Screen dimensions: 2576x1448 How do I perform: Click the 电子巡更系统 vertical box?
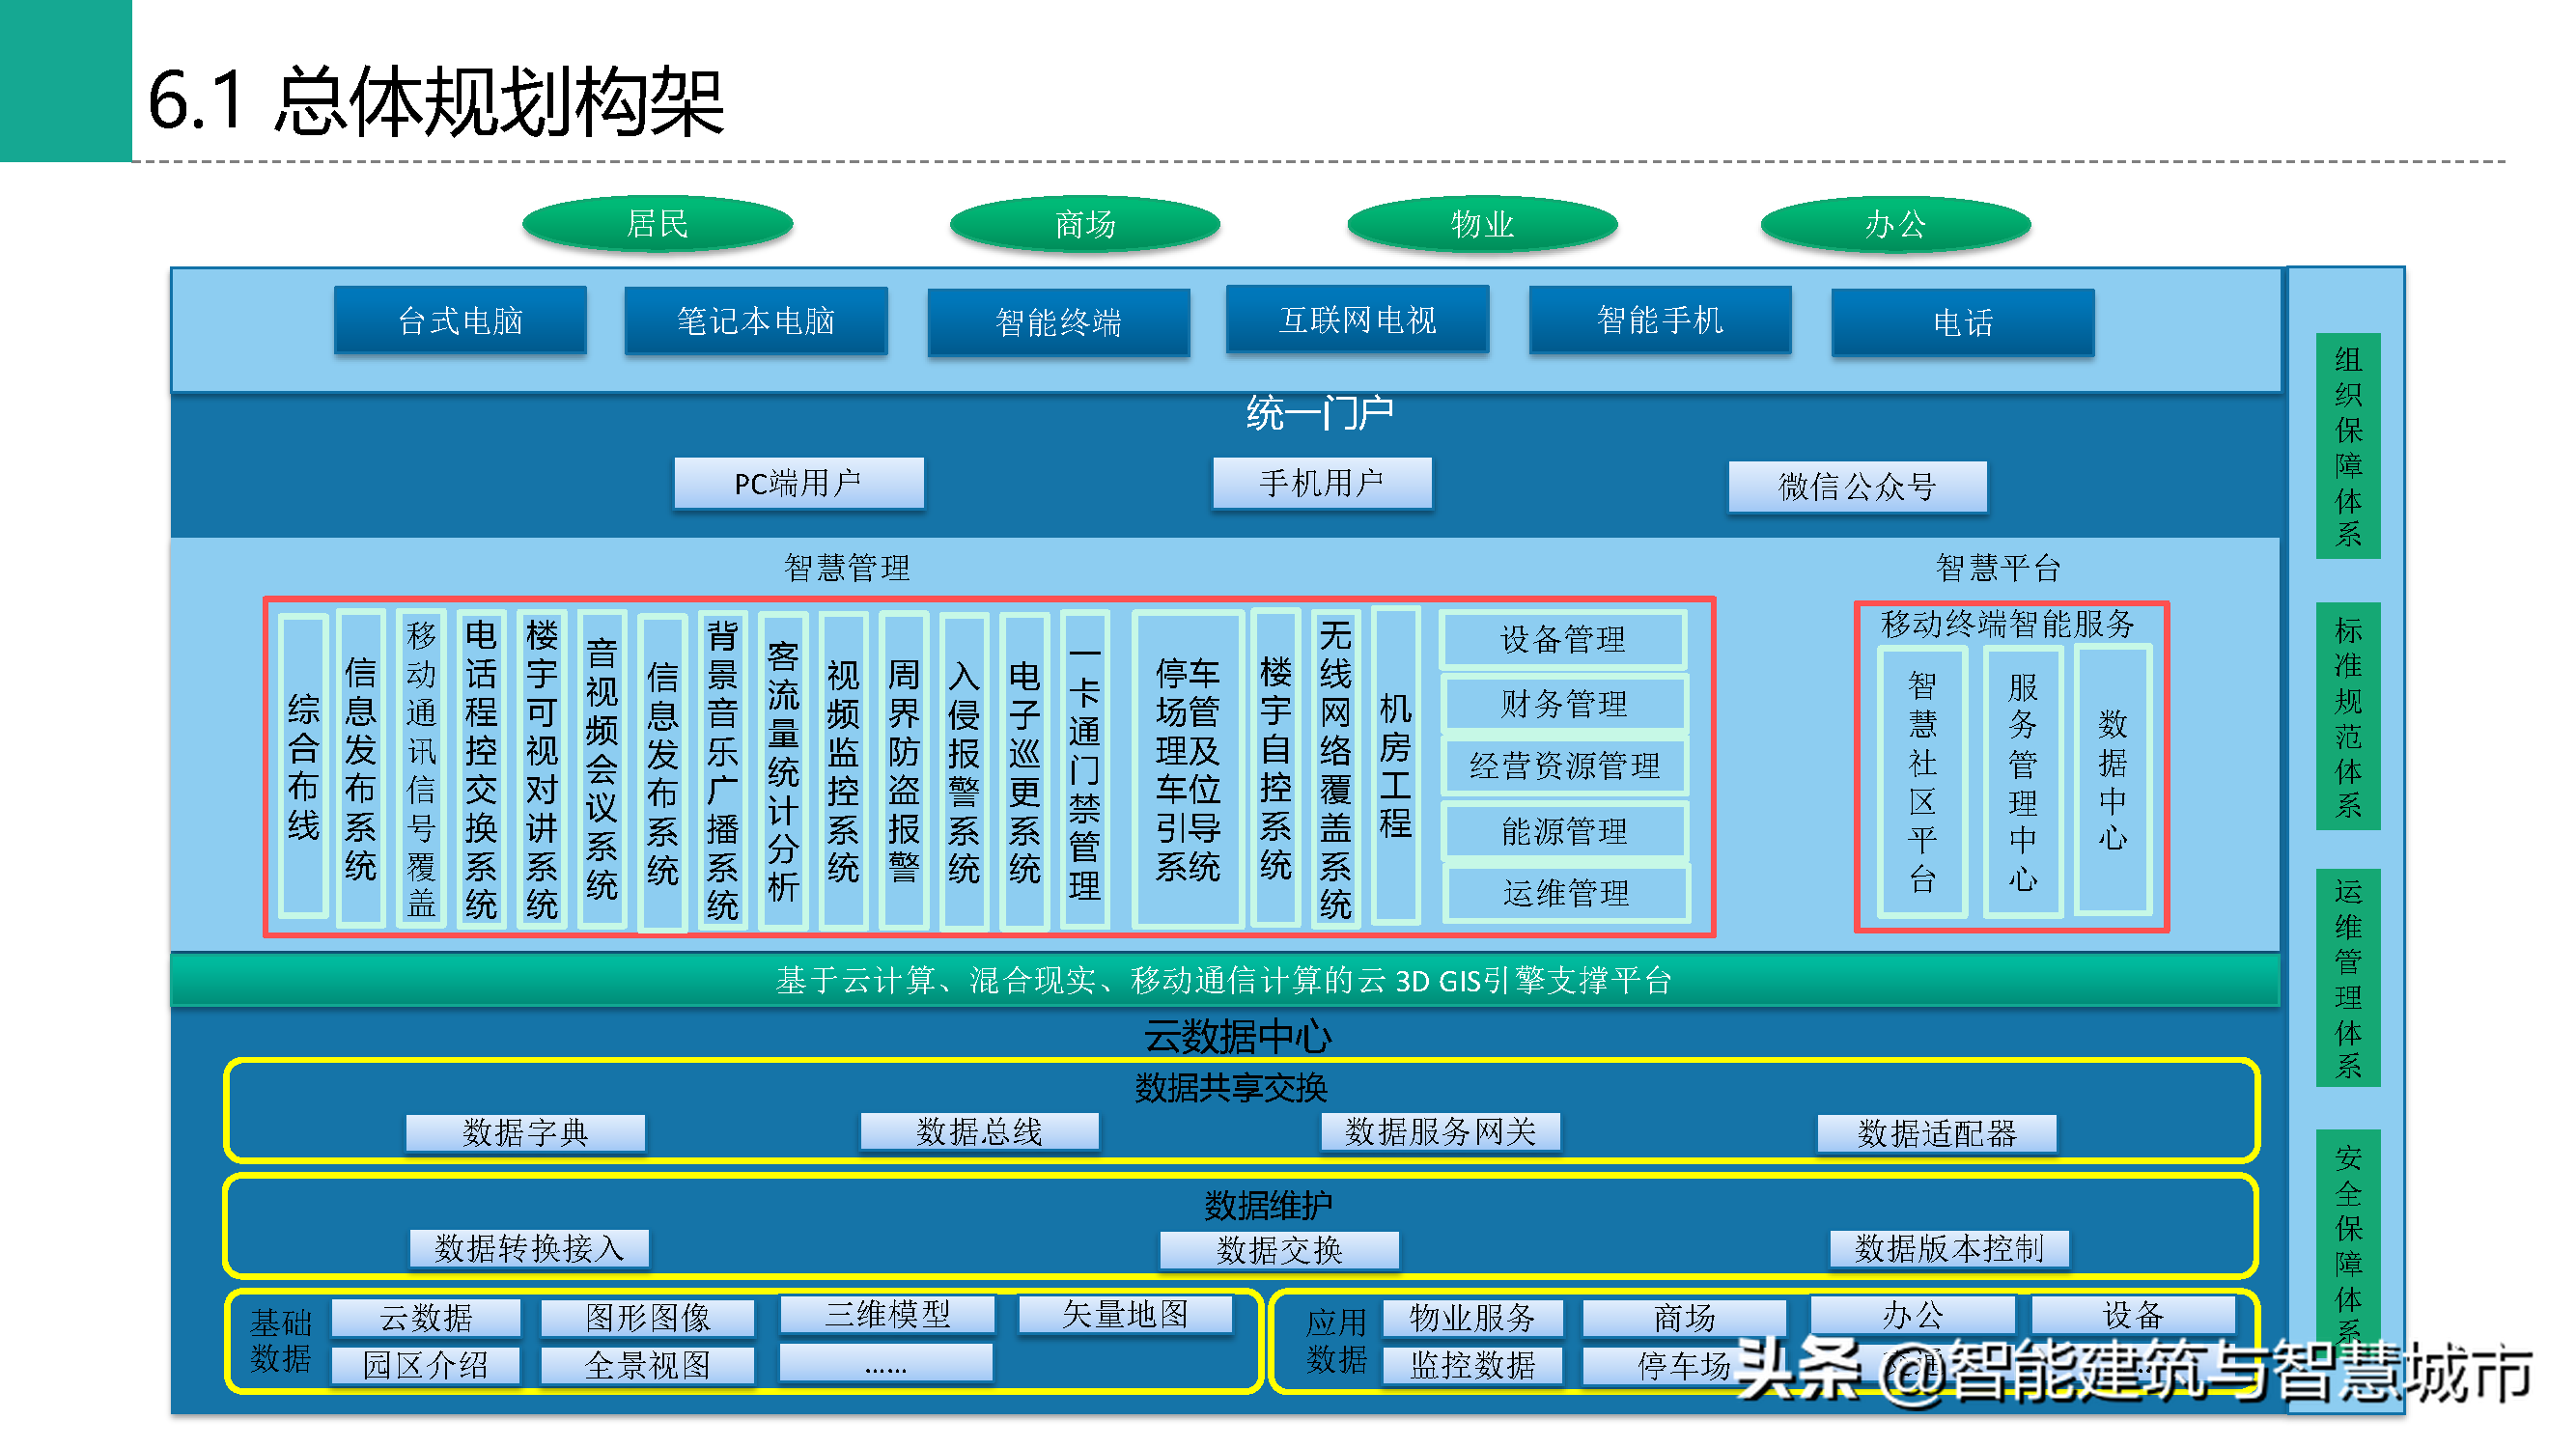pos(1024,770)
